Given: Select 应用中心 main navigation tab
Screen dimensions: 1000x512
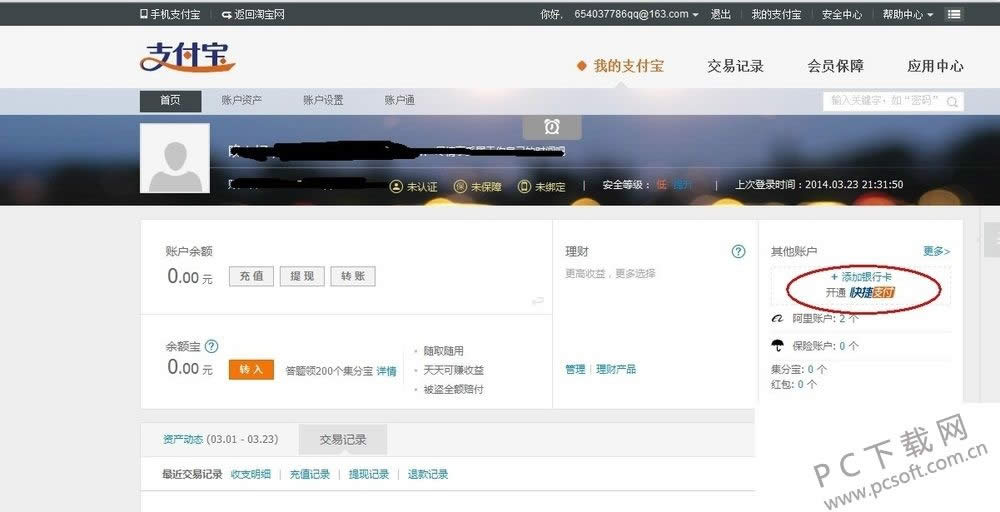Looking at the screenshot, I should (x=936, y=66).
